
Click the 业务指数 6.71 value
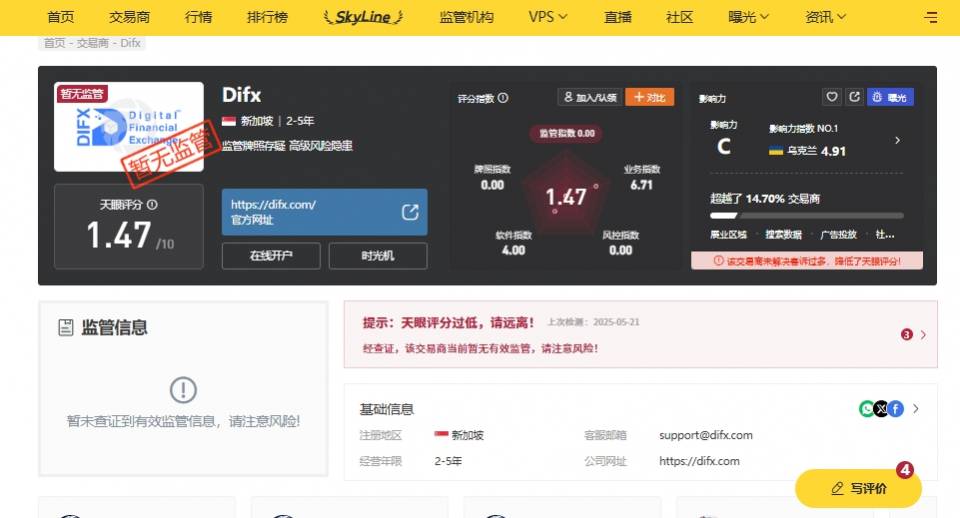pyautogui.click(x=642, y=185)
